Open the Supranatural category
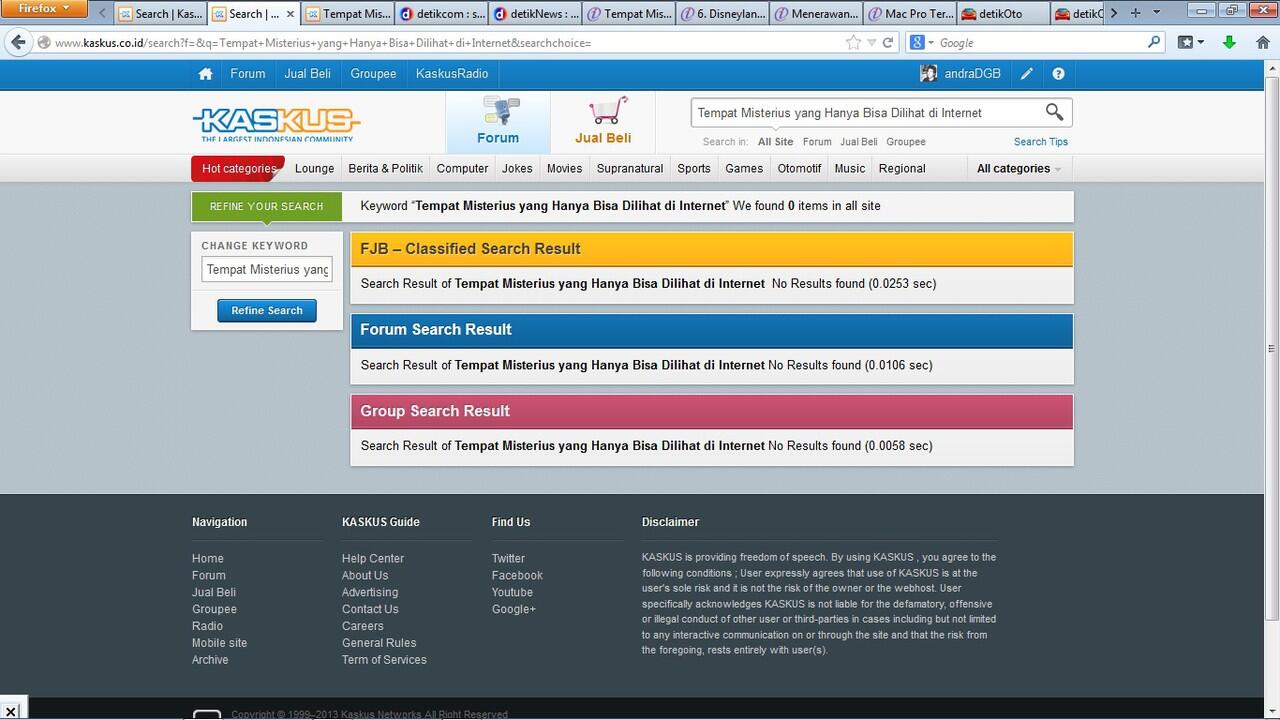The image size is (1280, 720). click(630, 169)
